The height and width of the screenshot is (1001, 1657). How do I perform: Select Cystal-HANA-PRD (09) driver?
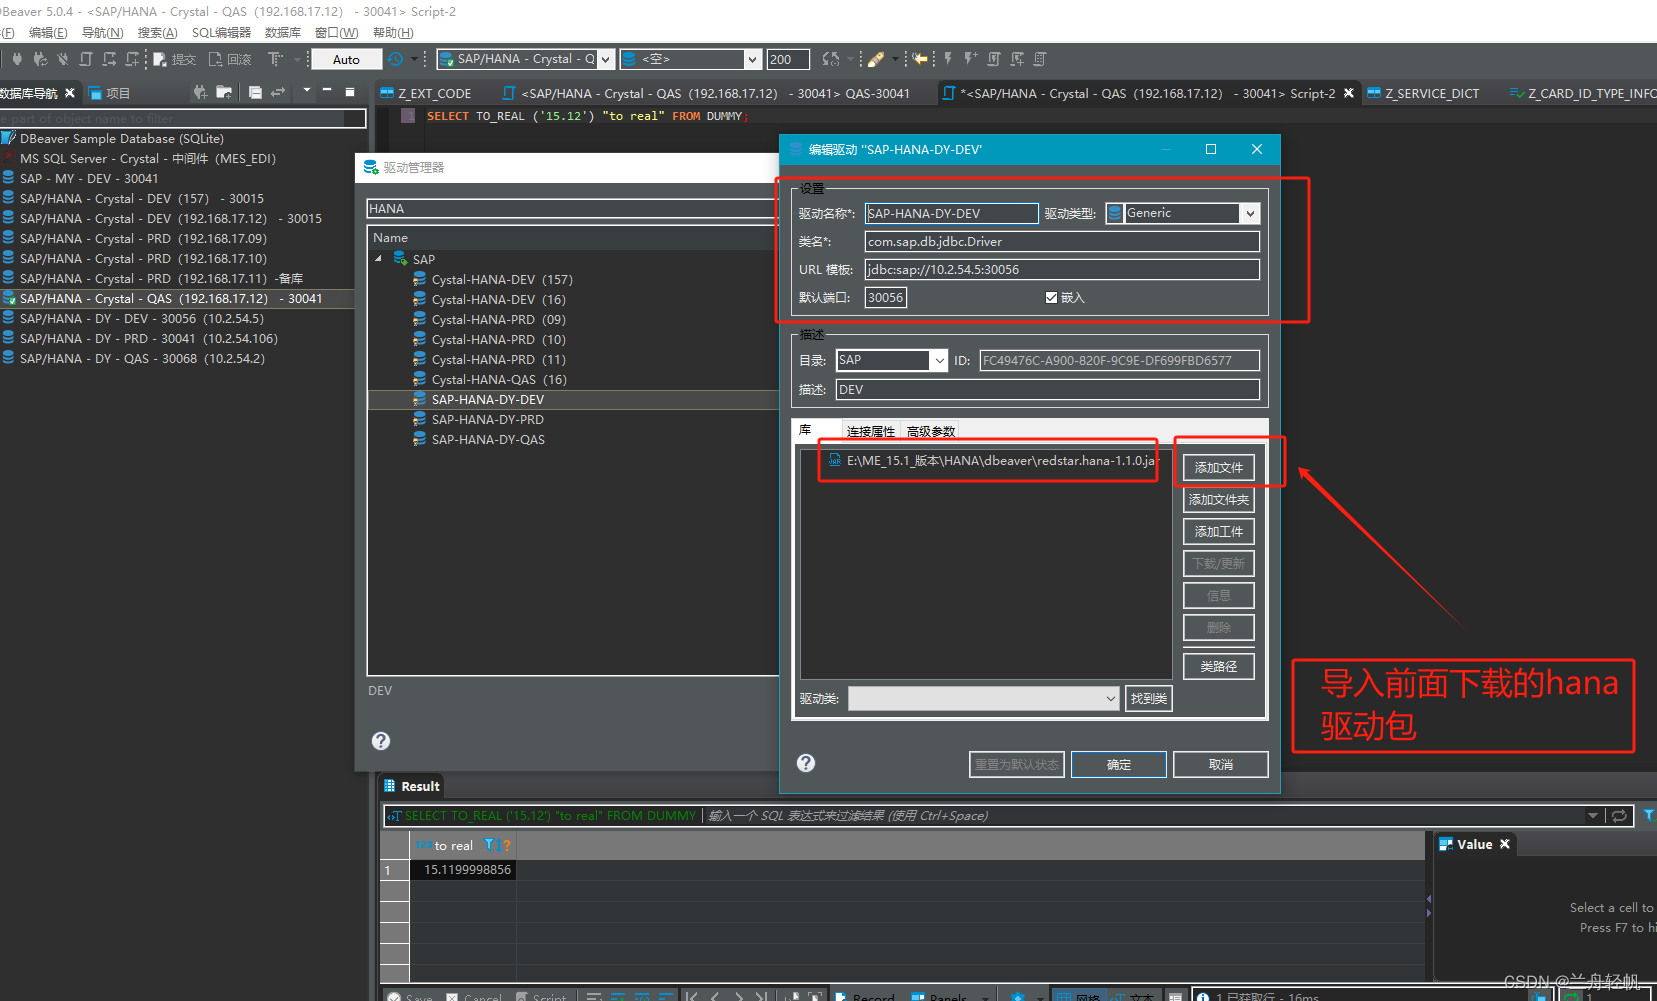498,319
